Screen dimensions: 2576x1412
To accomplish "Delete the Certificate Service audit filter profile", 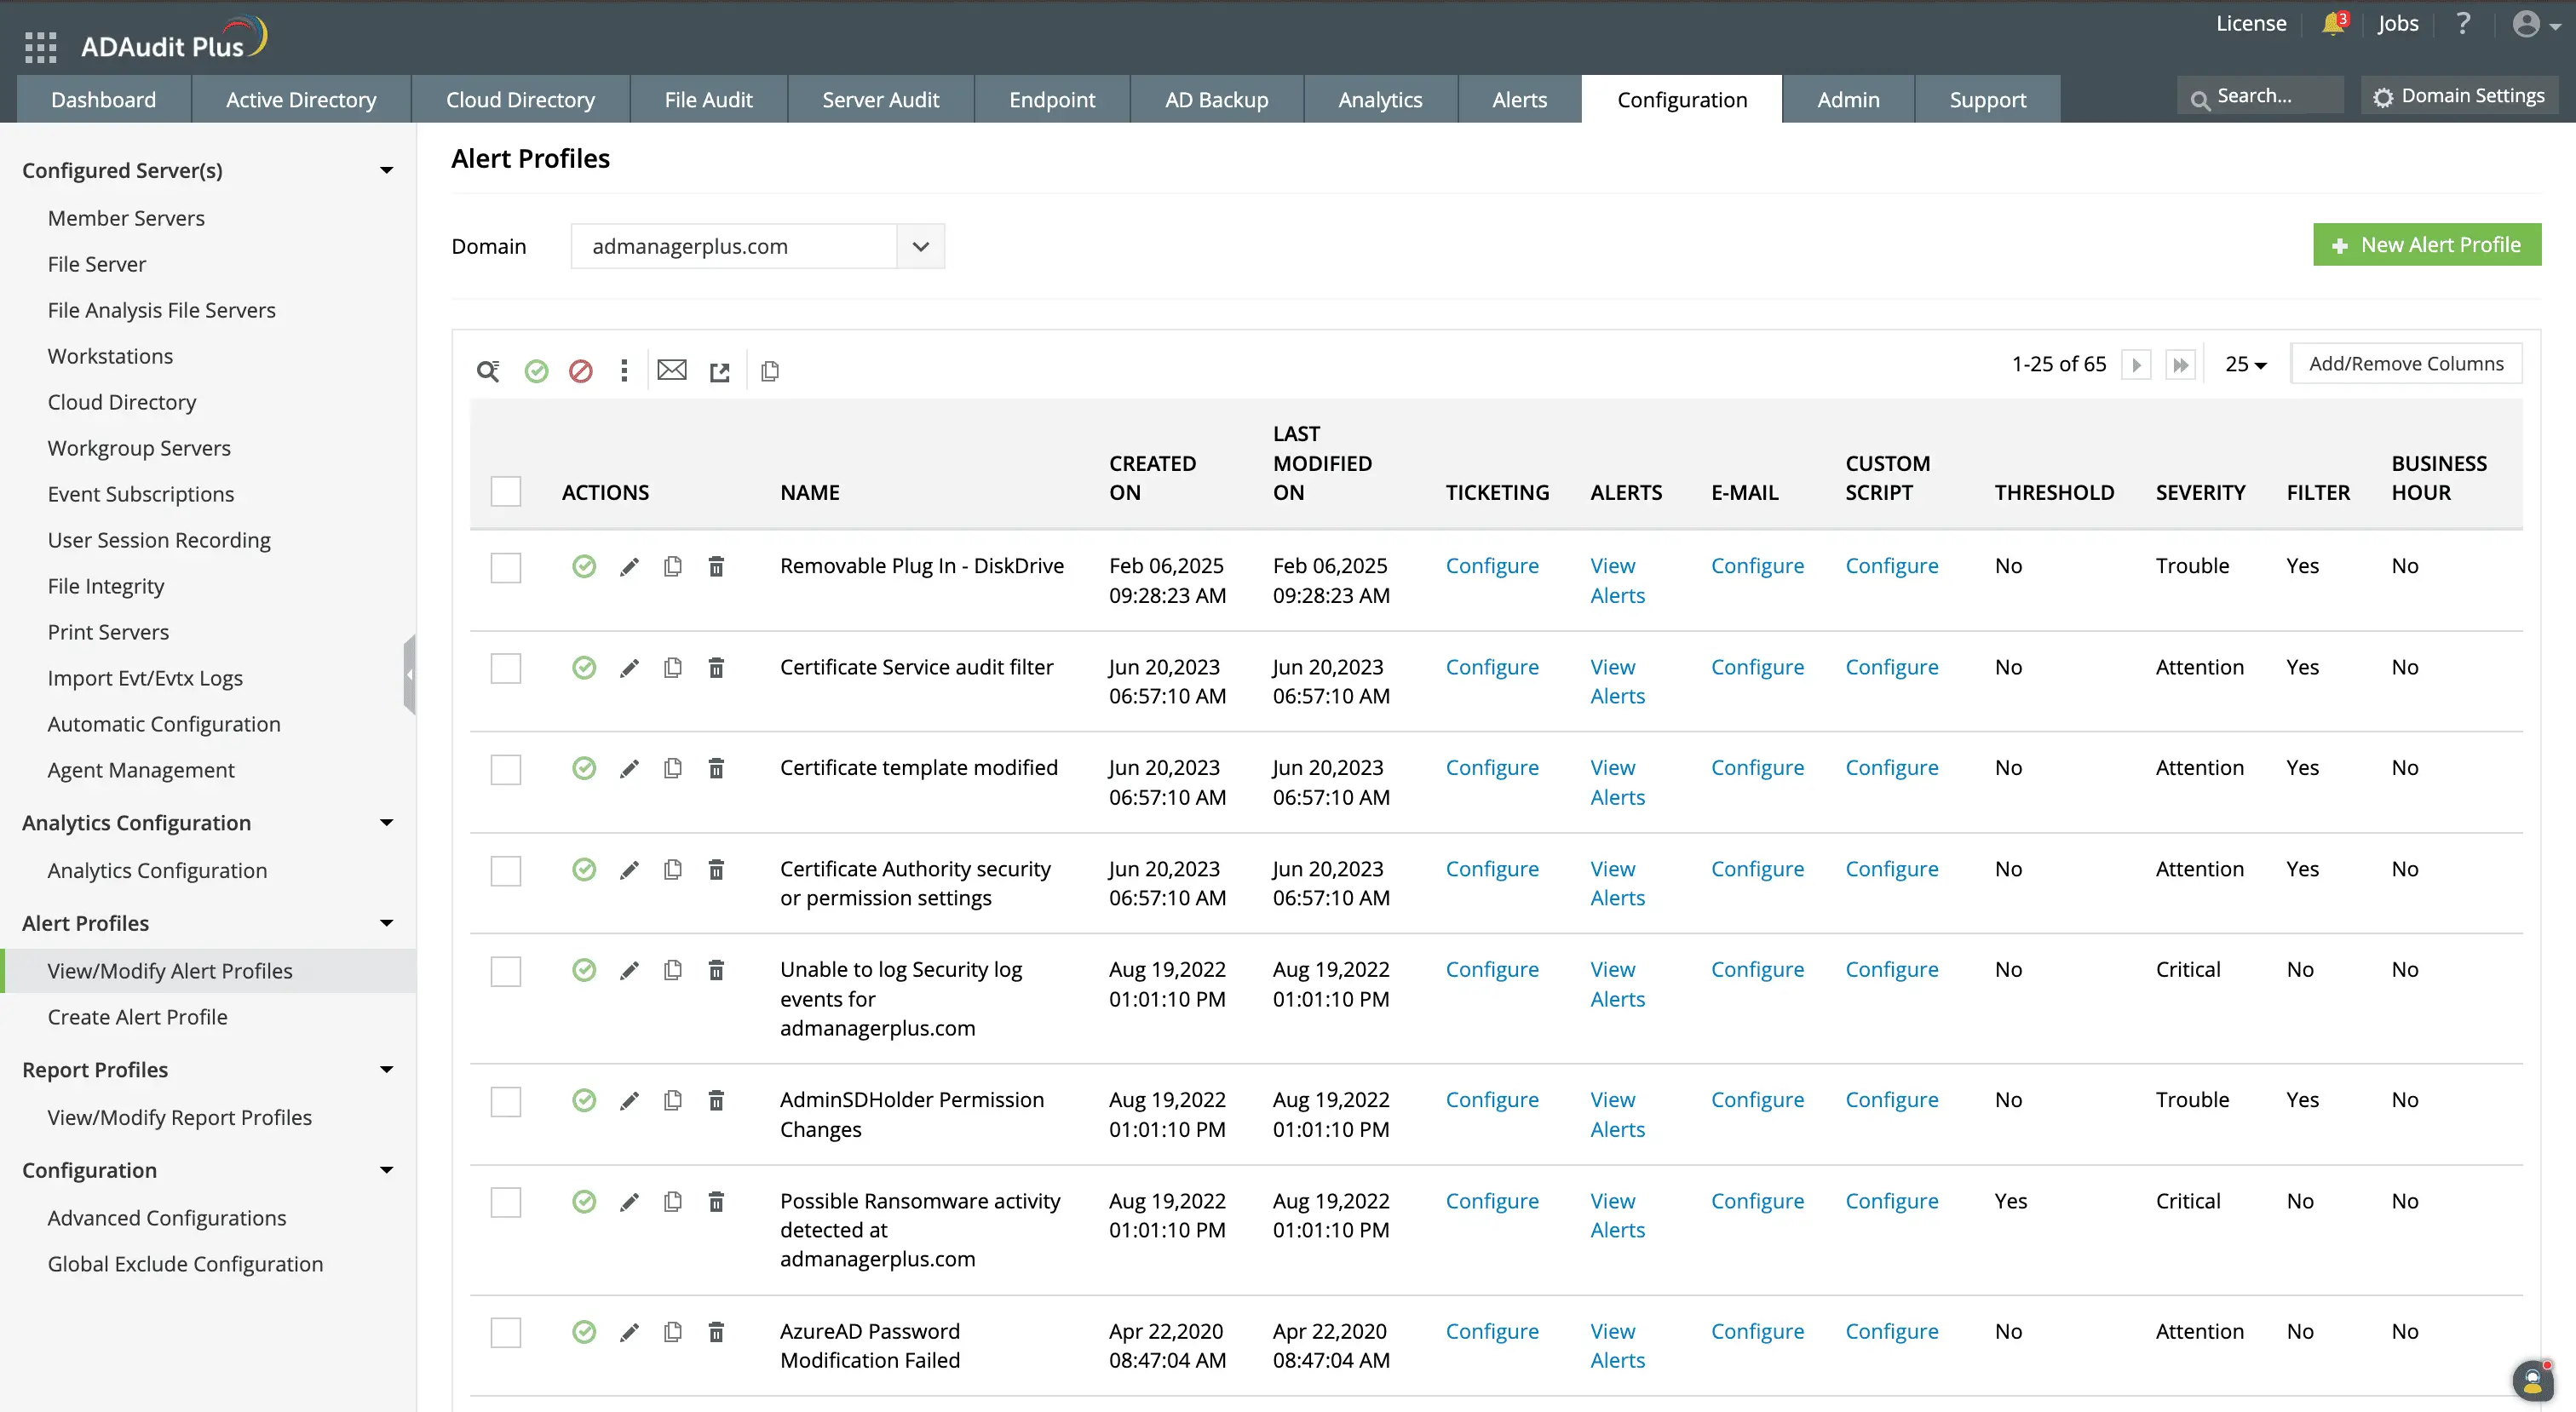I will tap(716, 668).
